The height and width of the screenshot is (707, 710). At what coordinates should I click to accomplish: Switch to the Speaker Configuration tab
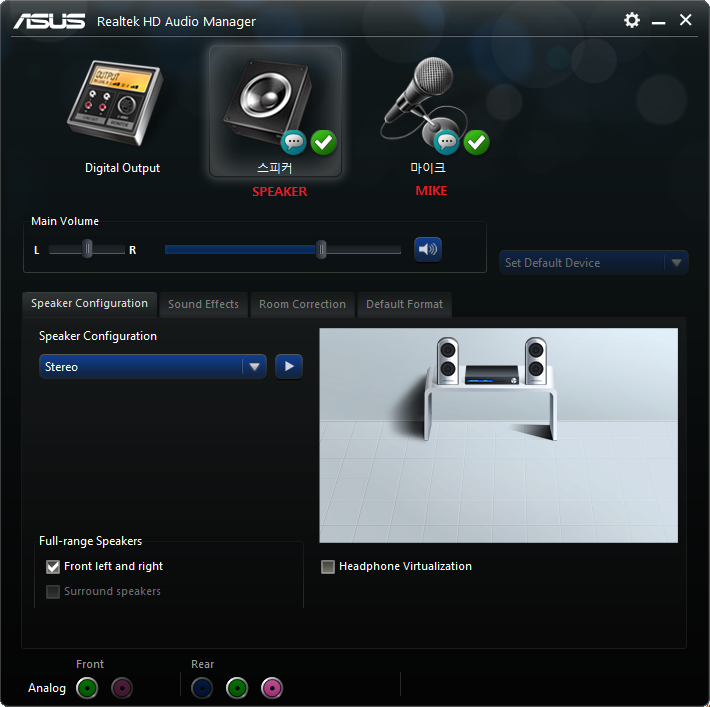coord(89,303)
